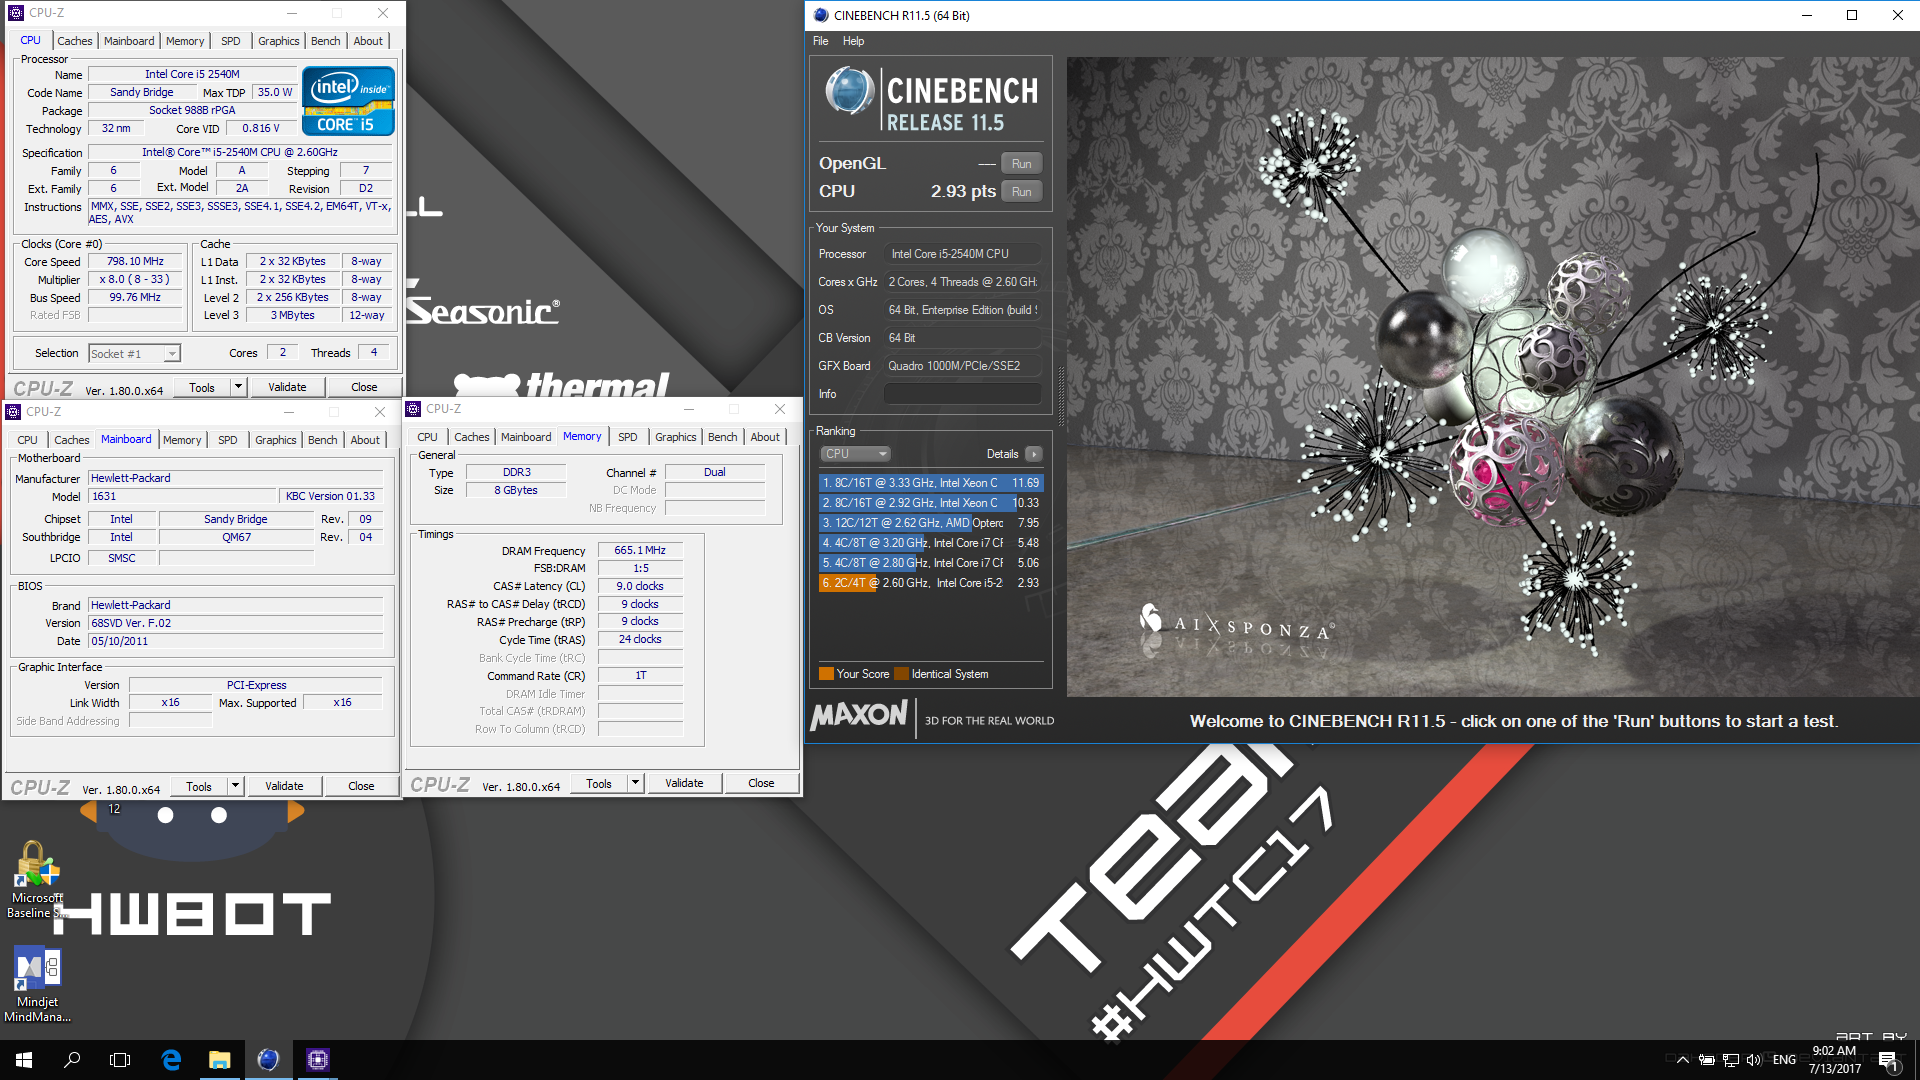Click the Specification processor name field
This screenshot has width=1920, height=1080.
coord(240,152)
